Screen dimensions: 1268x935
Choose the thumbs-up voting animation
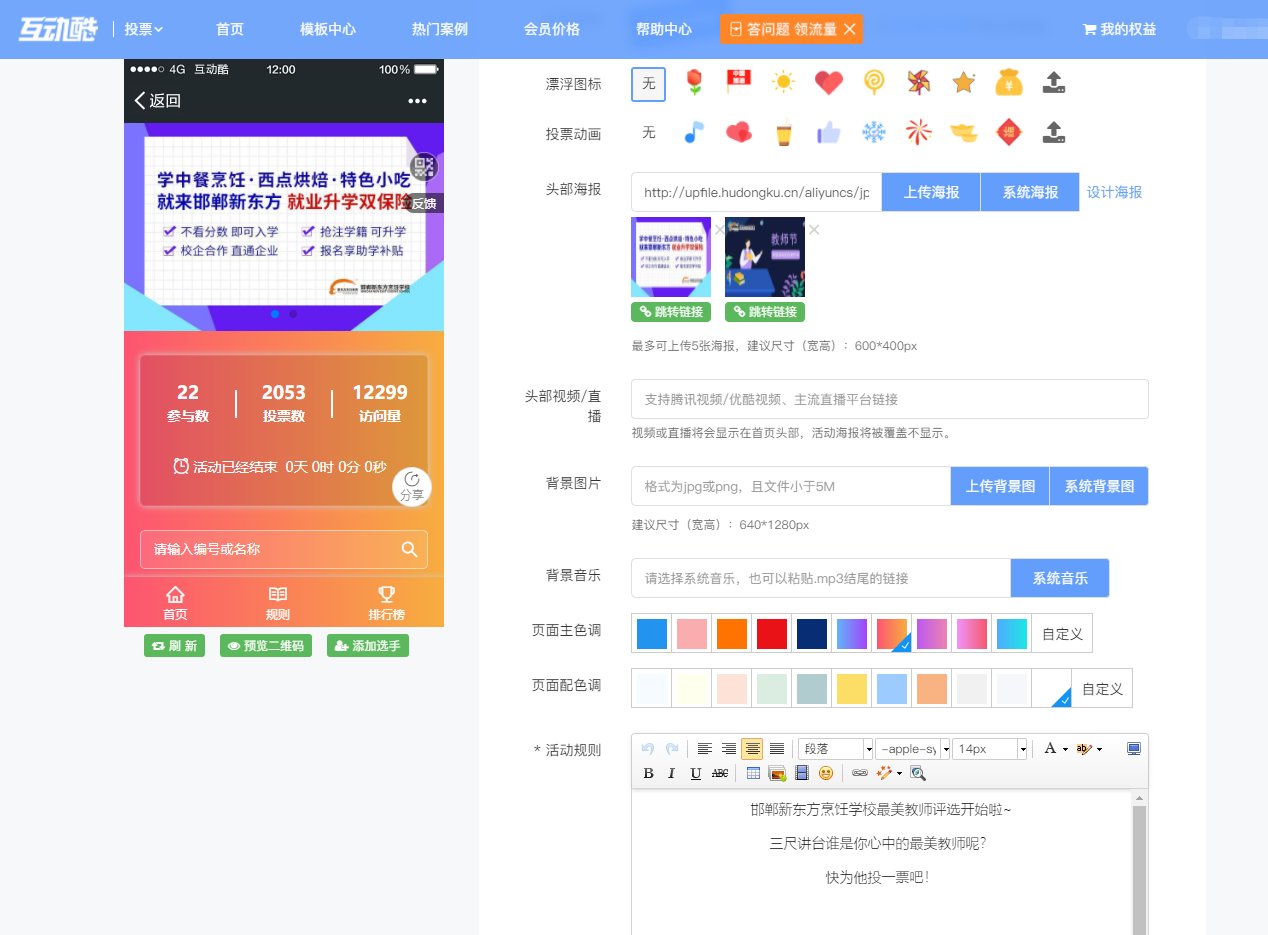point(828,131)
